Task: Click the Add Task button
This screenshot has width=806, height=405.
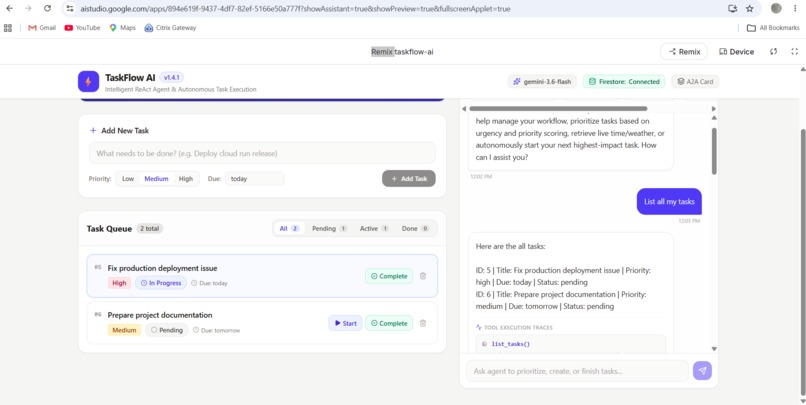Action: coord(409,178)
